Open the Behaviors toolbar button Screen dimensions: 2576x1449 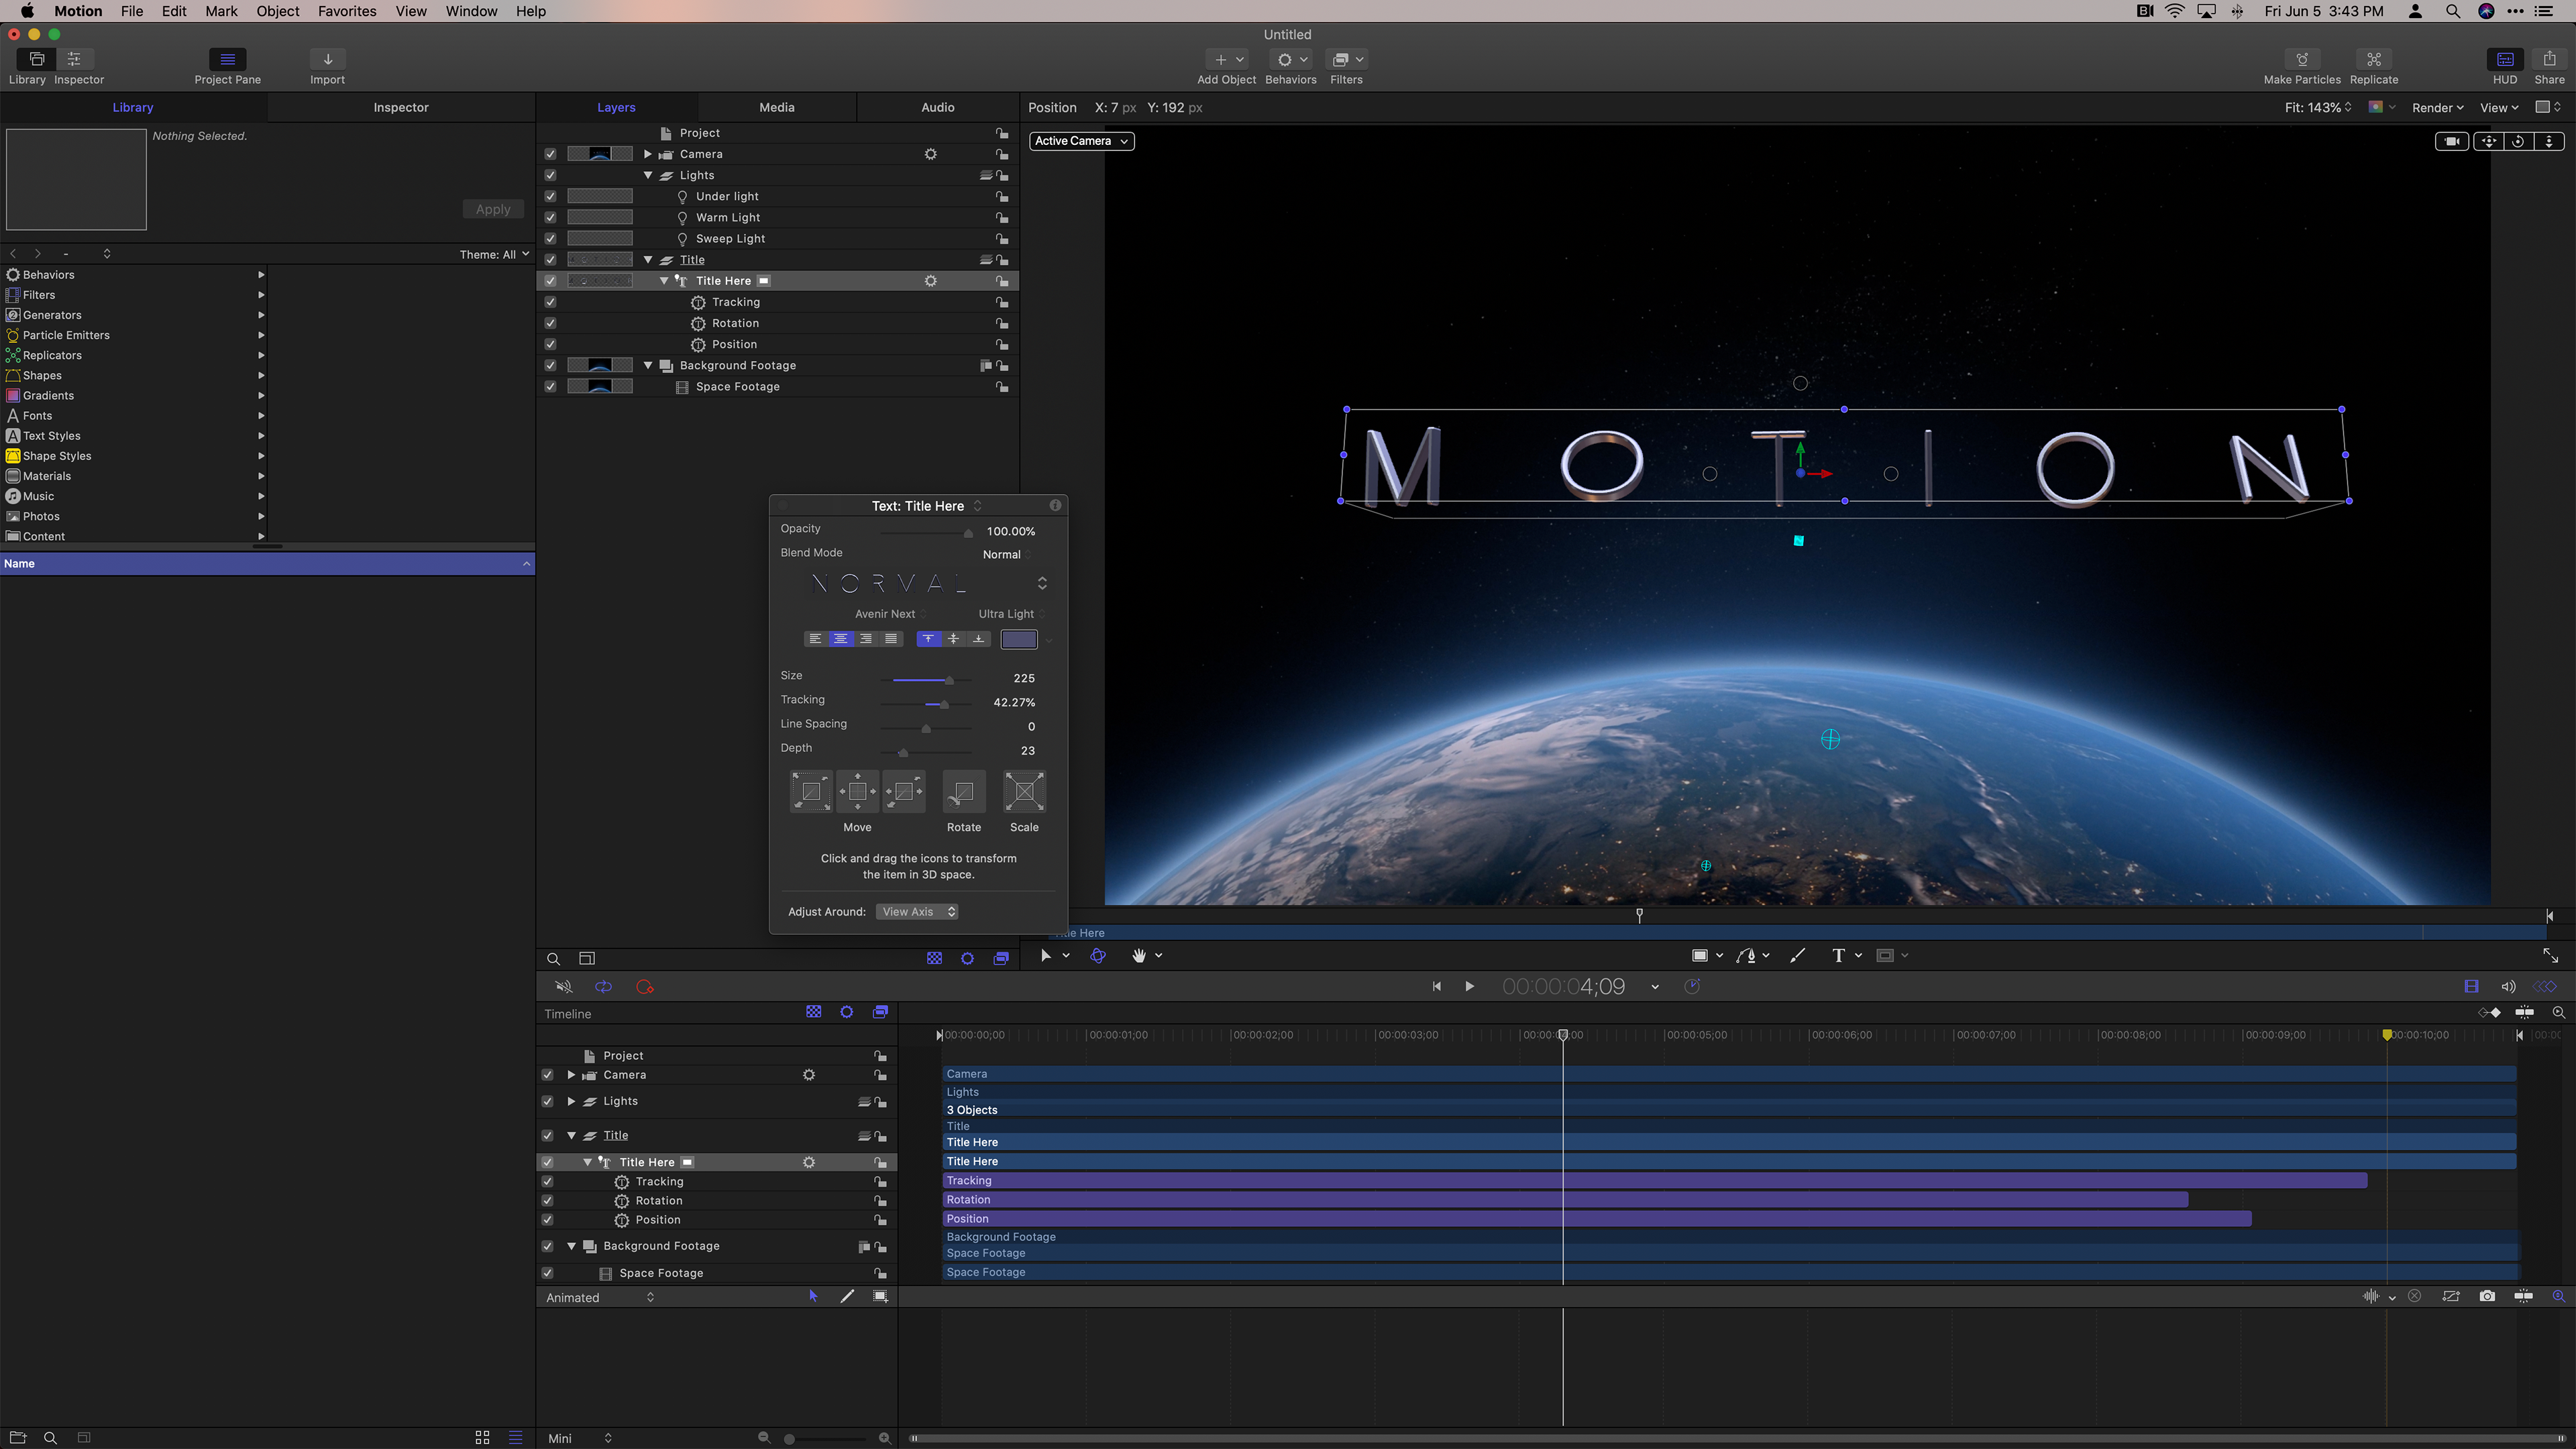1291,59
